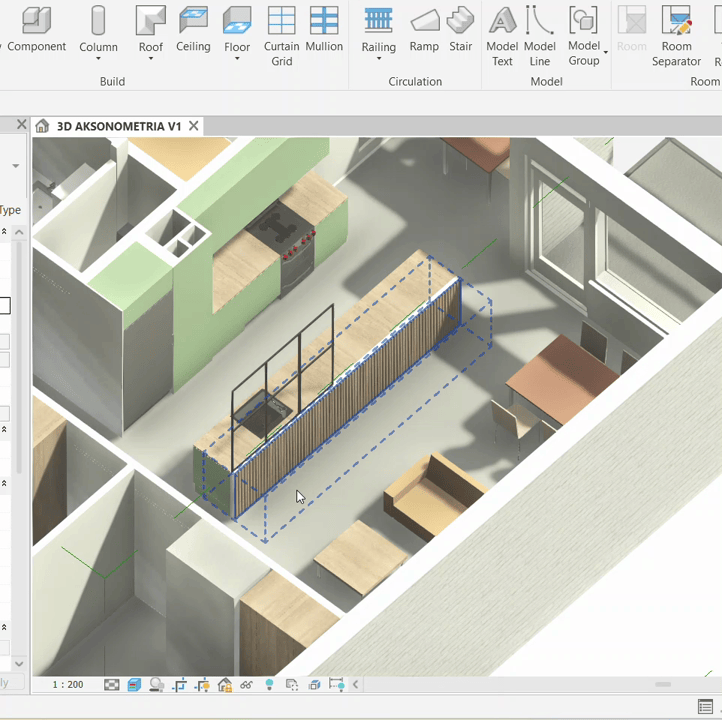Toggle Reveal Hidden Elements light bulb
Image resolution: width=722 pixels, height=720 pixels.
click(269, 685)
